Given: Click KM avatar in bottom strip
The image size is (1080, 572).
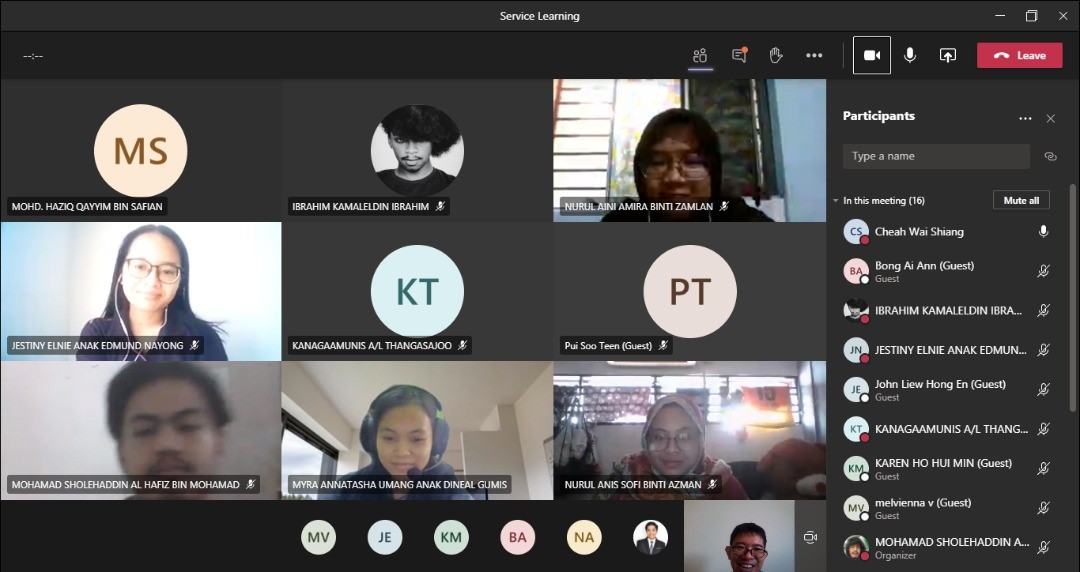Looking at the screenshot, I should [451, 538].
